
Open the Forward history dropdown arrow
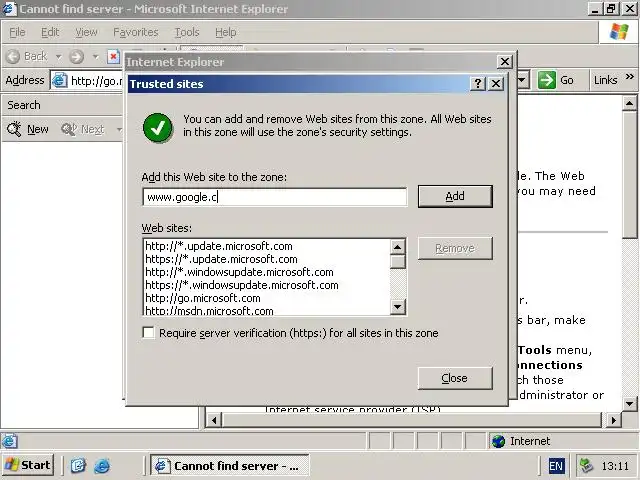[x=96, y=56]
